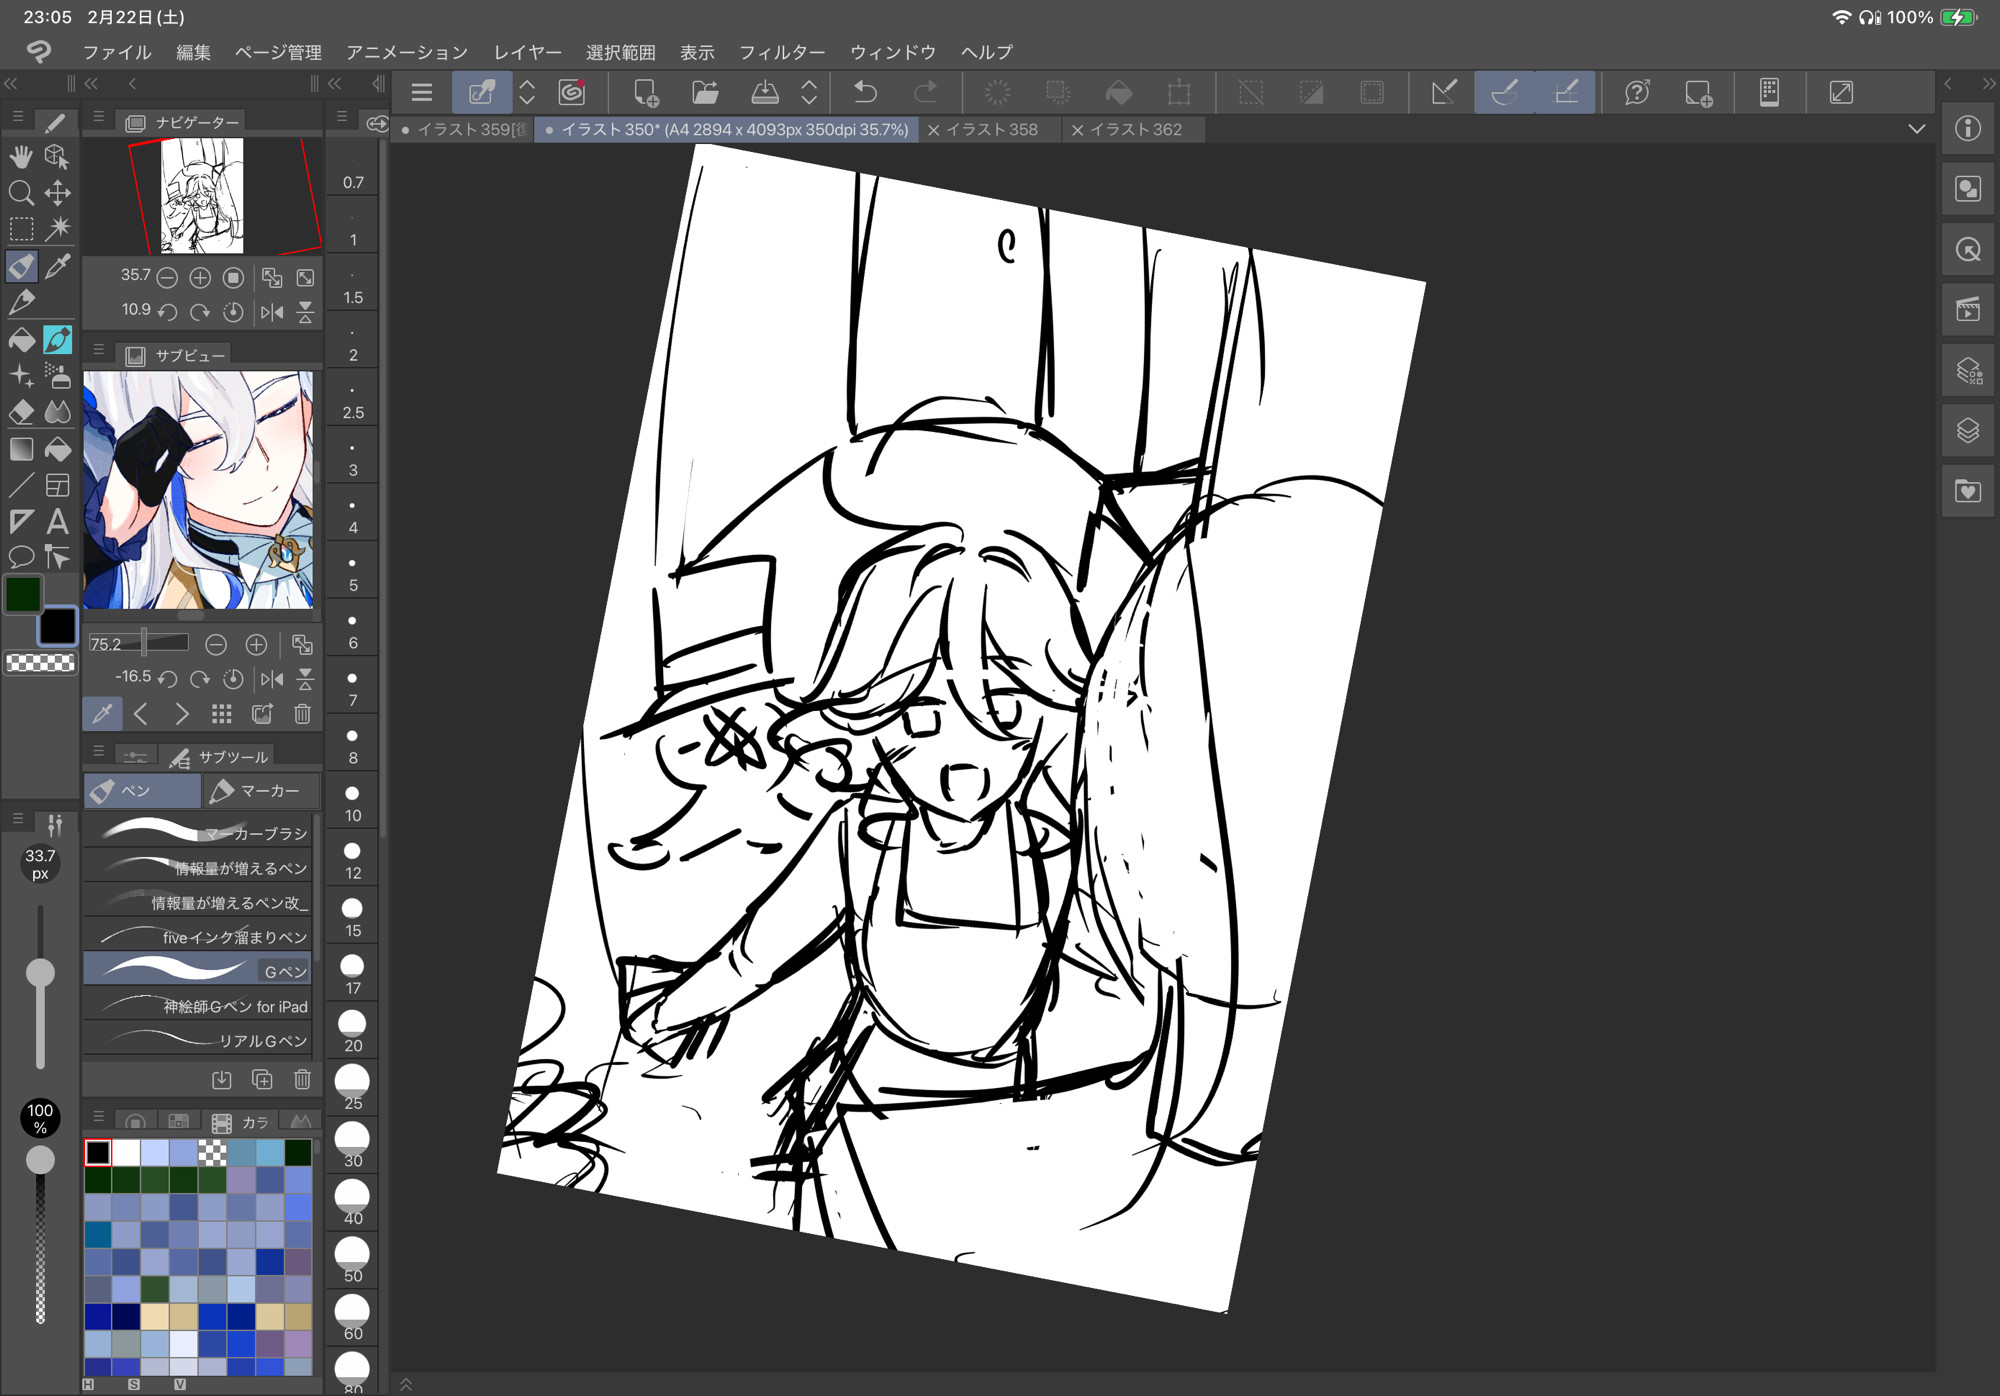Open the Clip Studio spiral icon
The image size is (2000, 1396).
572,93
